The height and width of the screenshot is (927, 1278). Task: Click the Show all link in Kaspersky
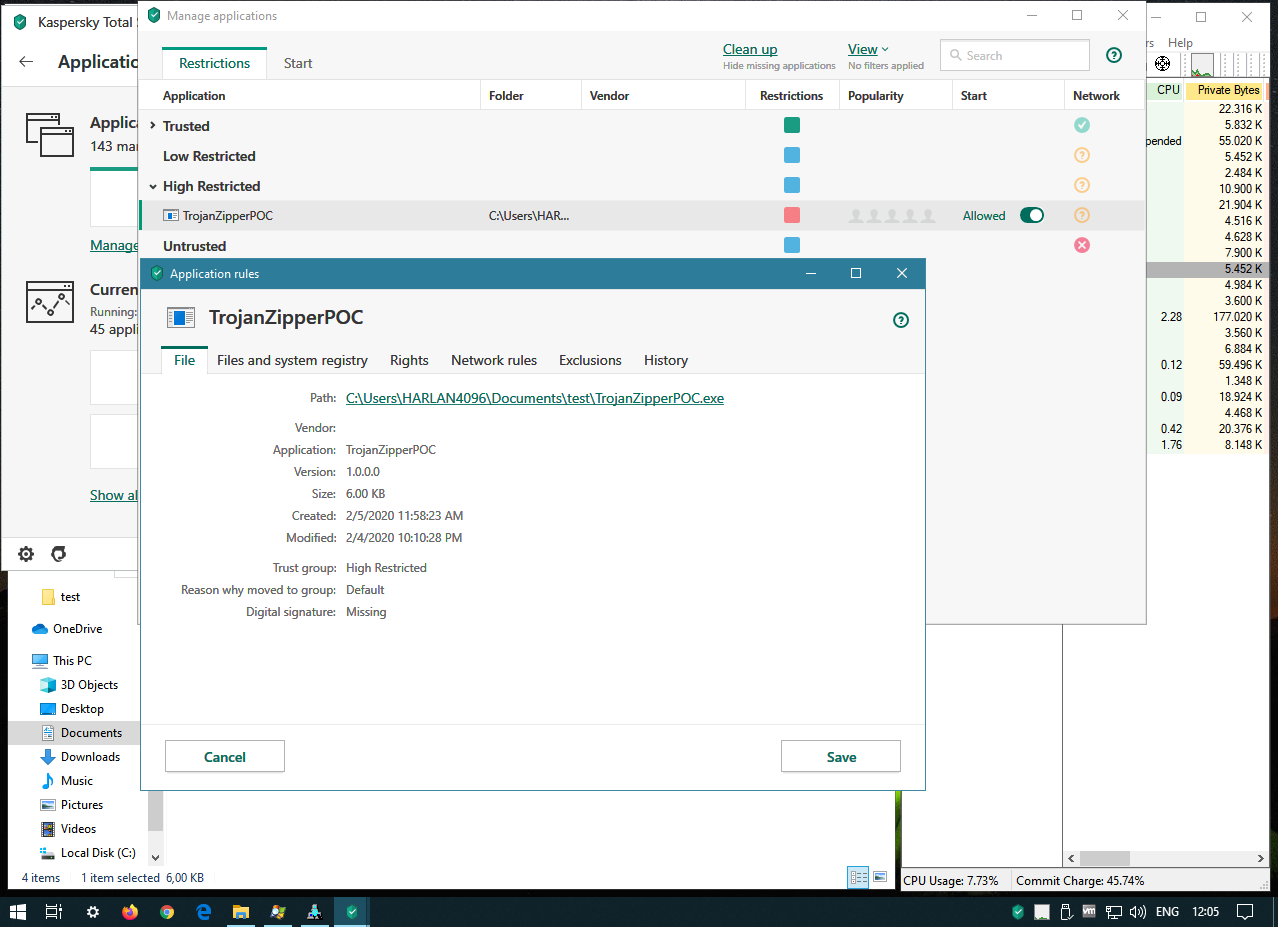[x=114, y=495]
